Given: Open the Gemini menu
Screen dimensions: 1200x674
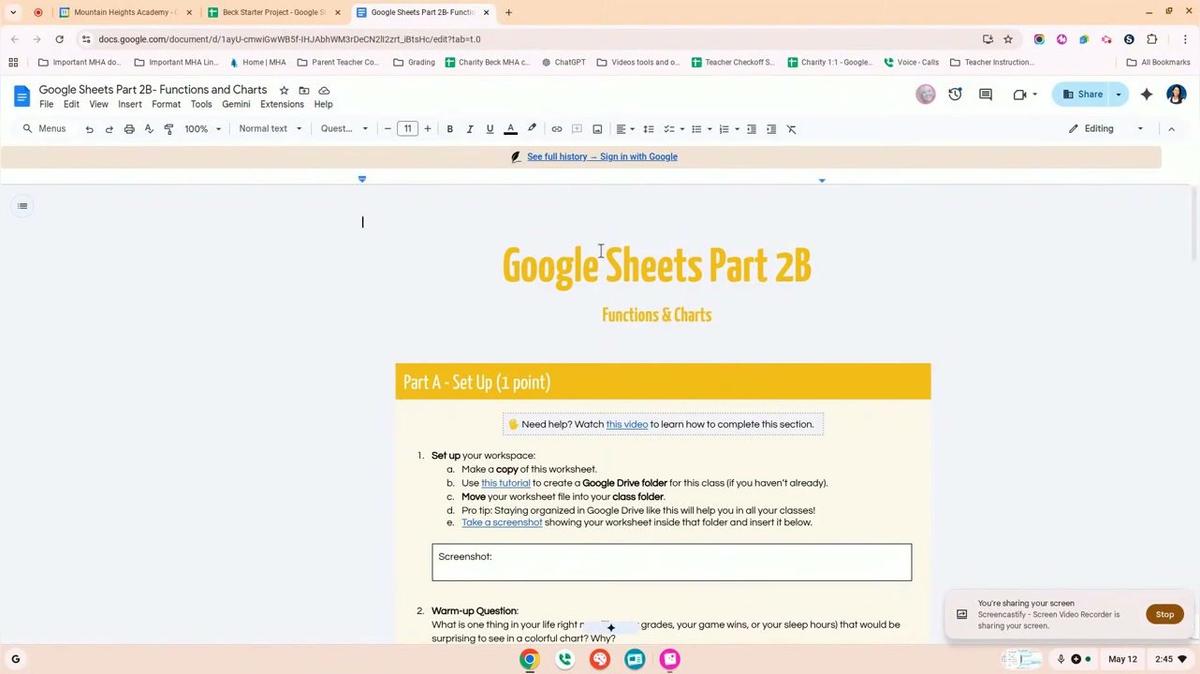Looking at the screenshot, I should pyautogui.click(x=236, y=104).
